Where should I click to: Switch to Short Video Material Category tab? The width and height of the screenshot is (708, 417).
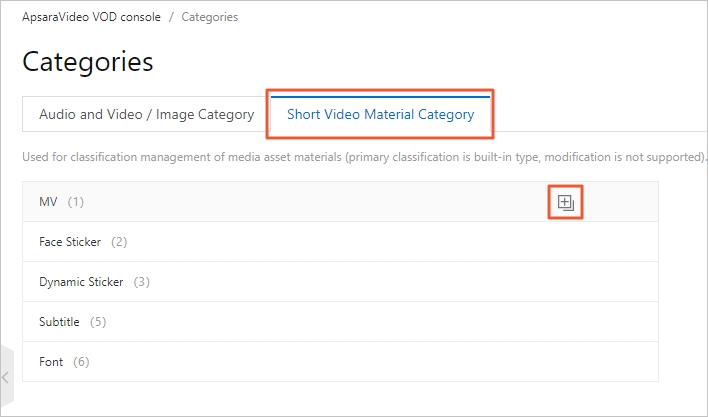[380, 115]
